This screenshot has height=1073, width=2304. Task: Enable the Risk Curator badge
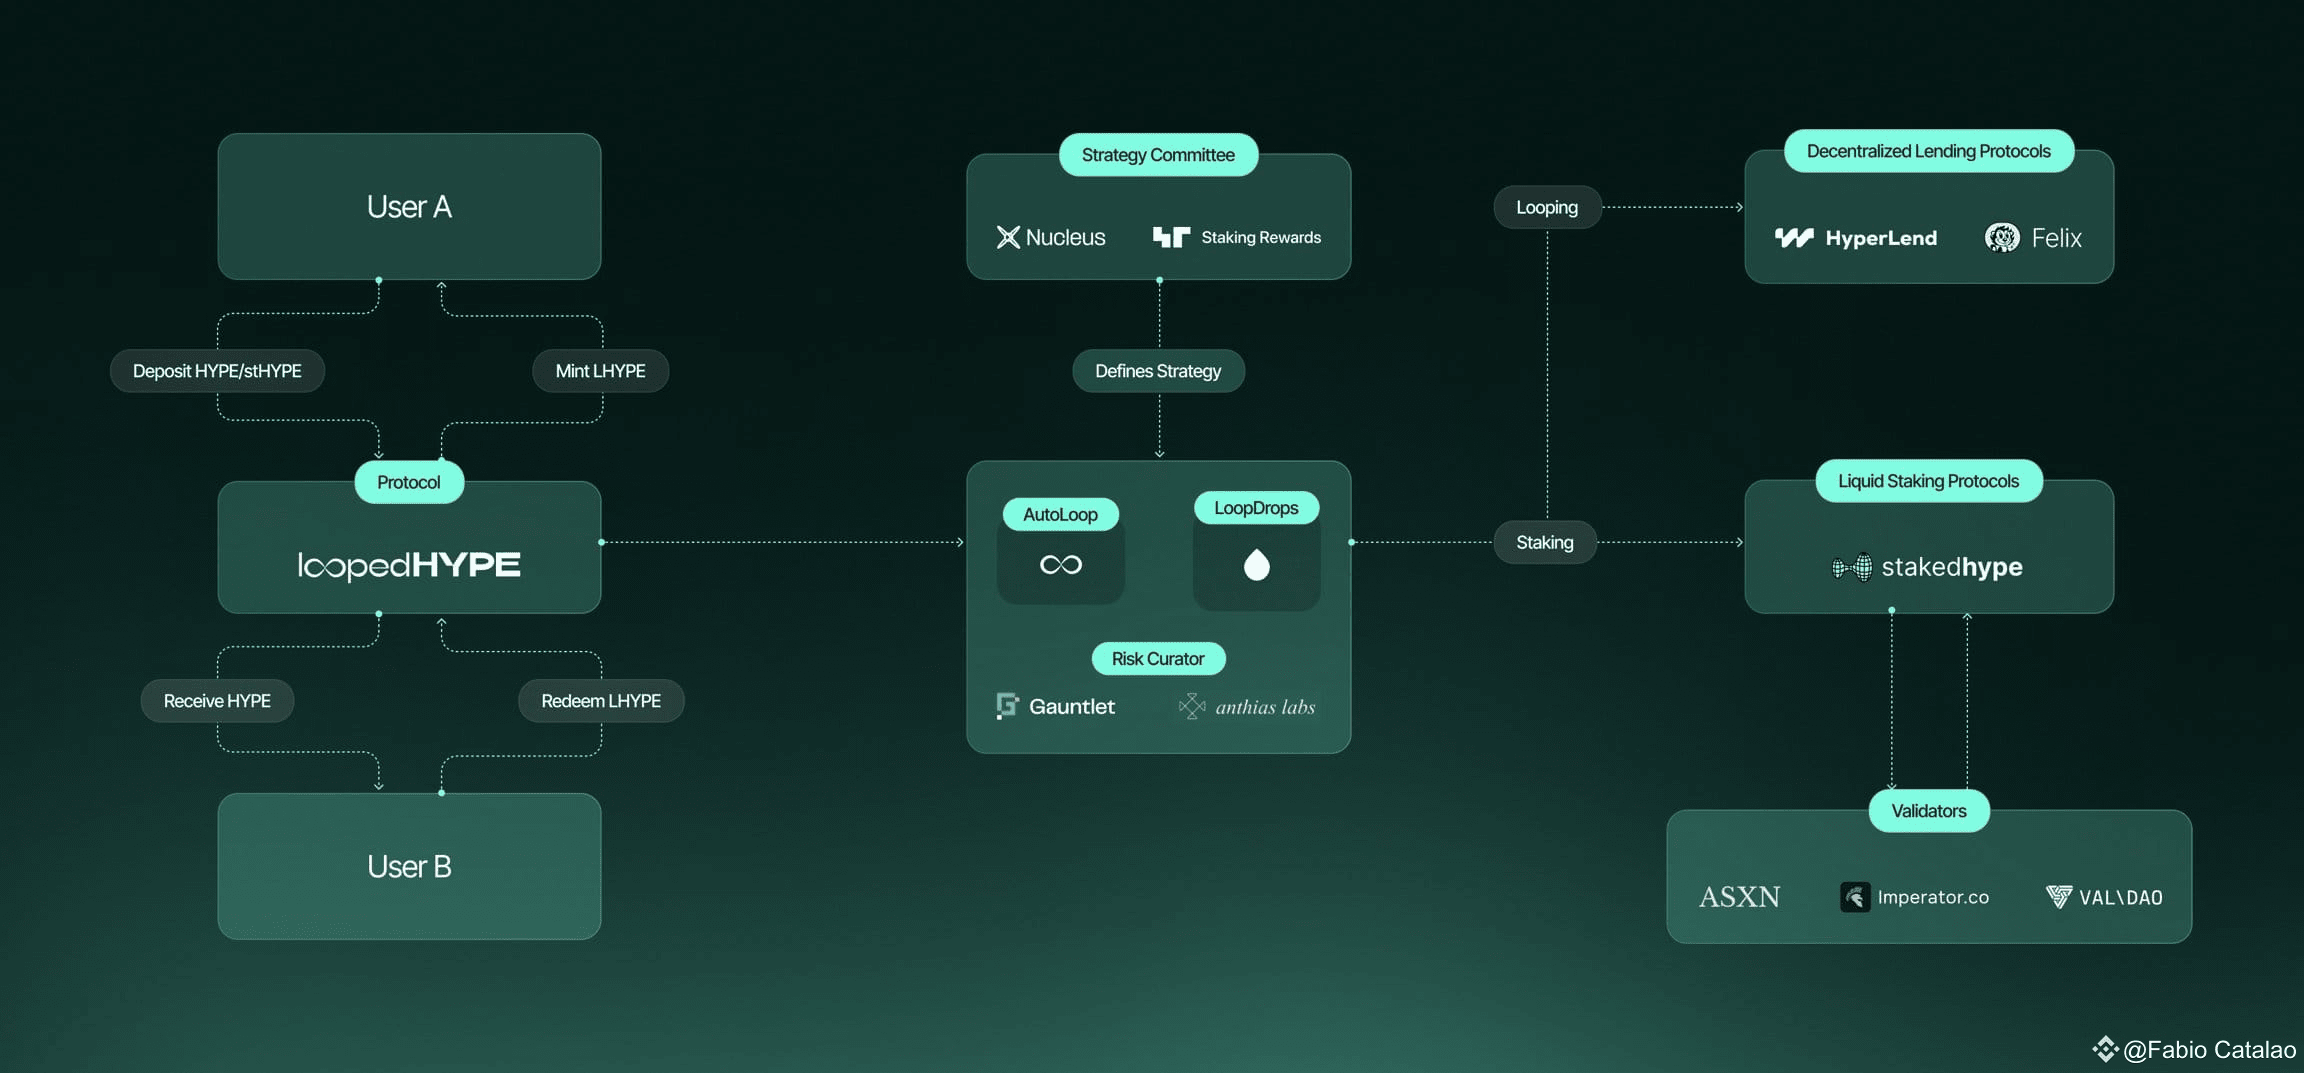[1158, 658]
